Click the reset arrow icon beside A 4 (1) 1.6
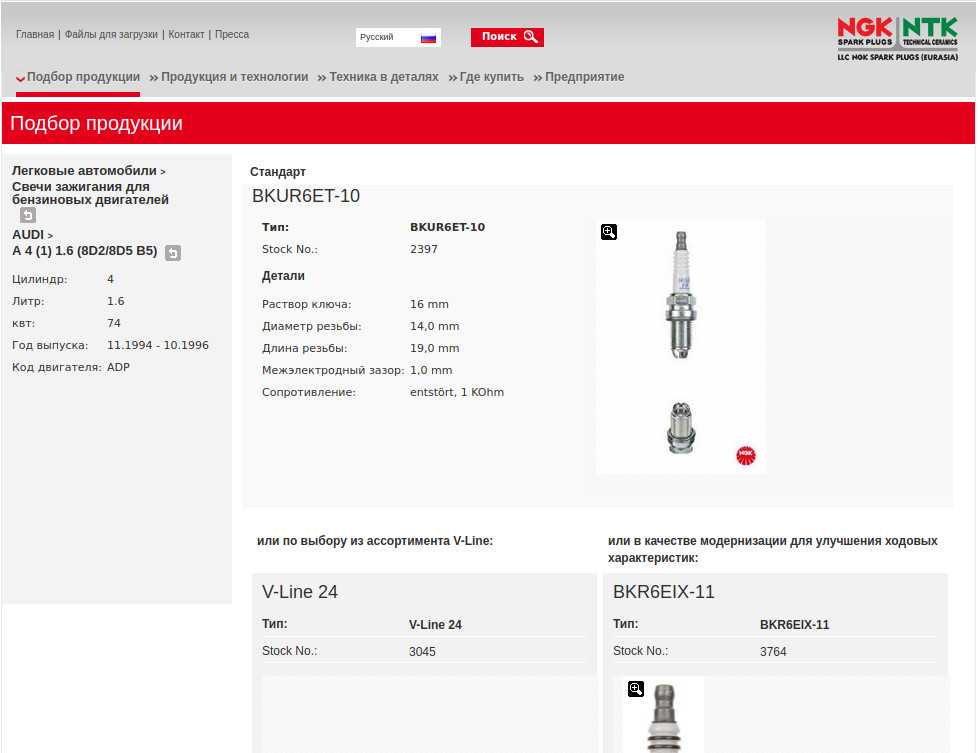978x753 pixels. (x=173, y=253)
